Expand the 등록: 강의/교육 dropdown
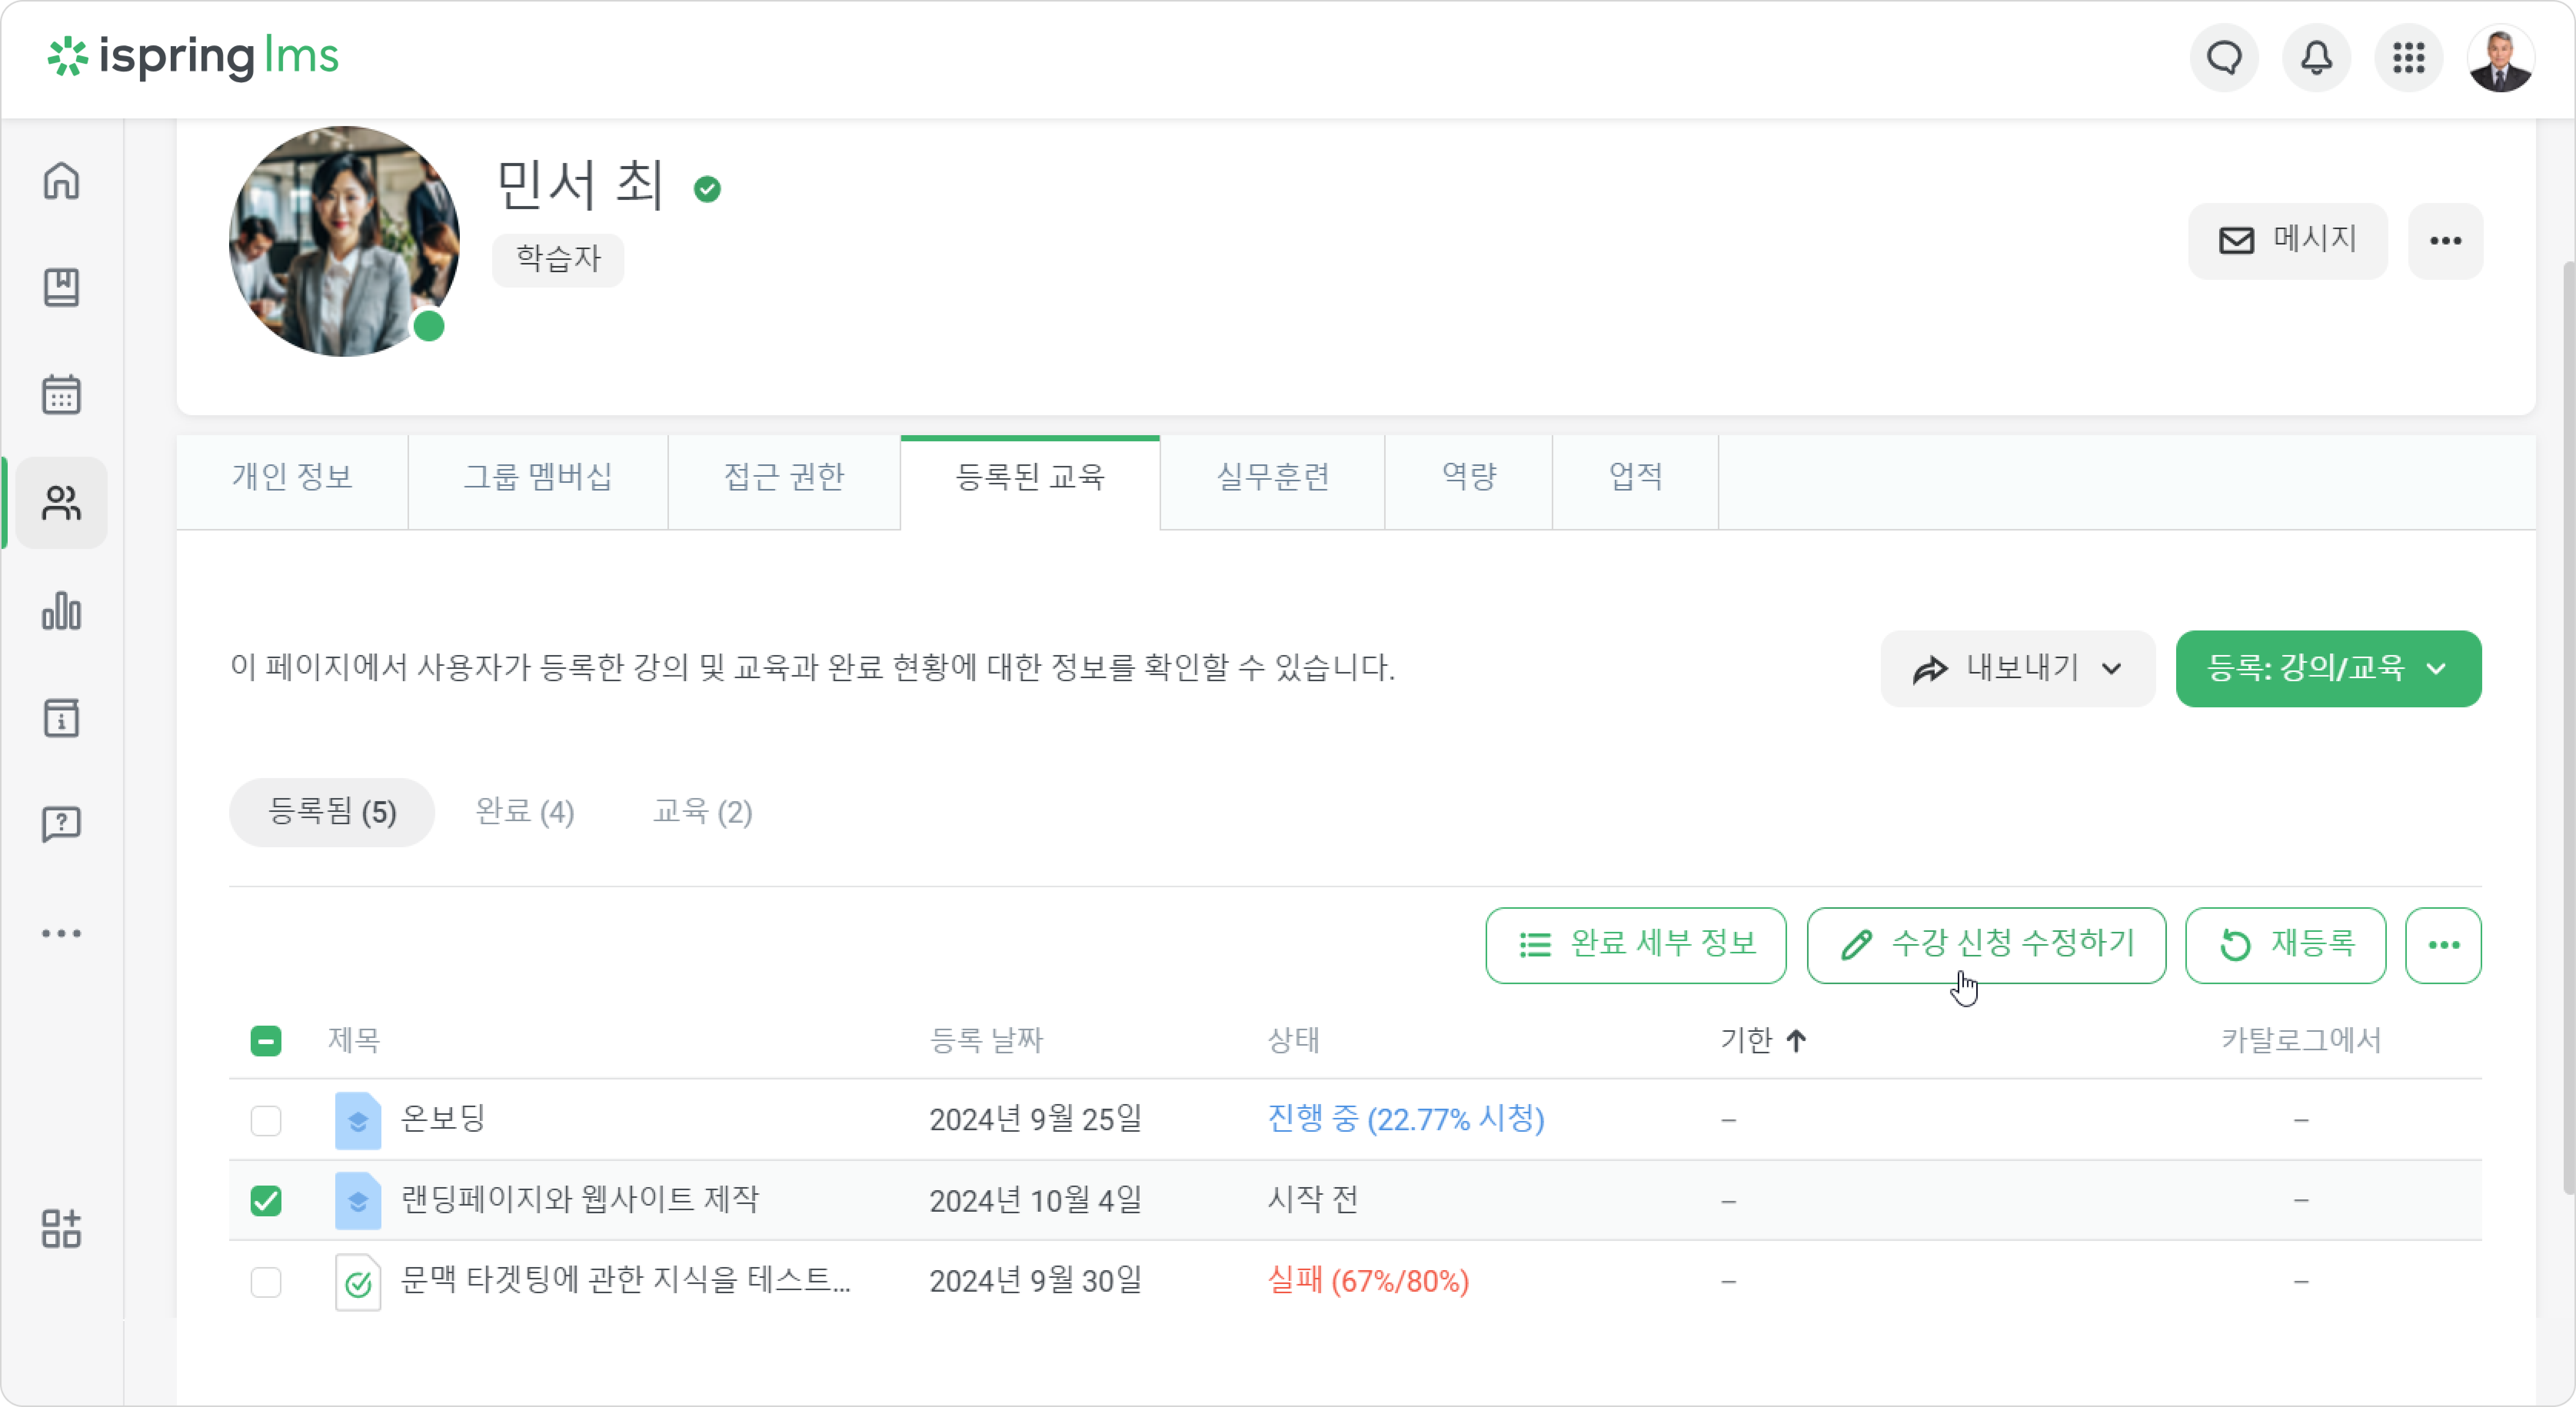This screenshot has width=2576, height=1407. (x=2328, y=668)
